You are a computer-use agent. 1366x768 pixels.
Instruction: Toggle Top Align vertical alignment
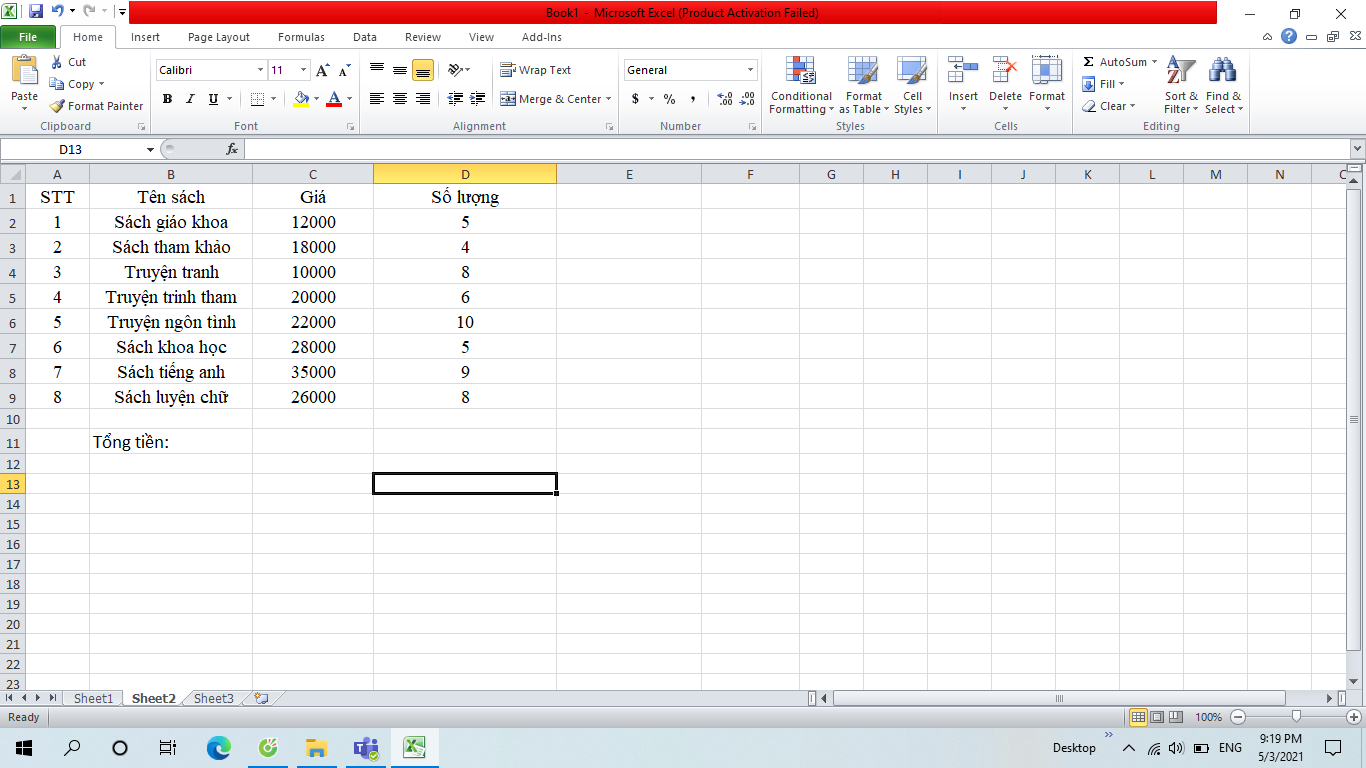pos(377,70)
